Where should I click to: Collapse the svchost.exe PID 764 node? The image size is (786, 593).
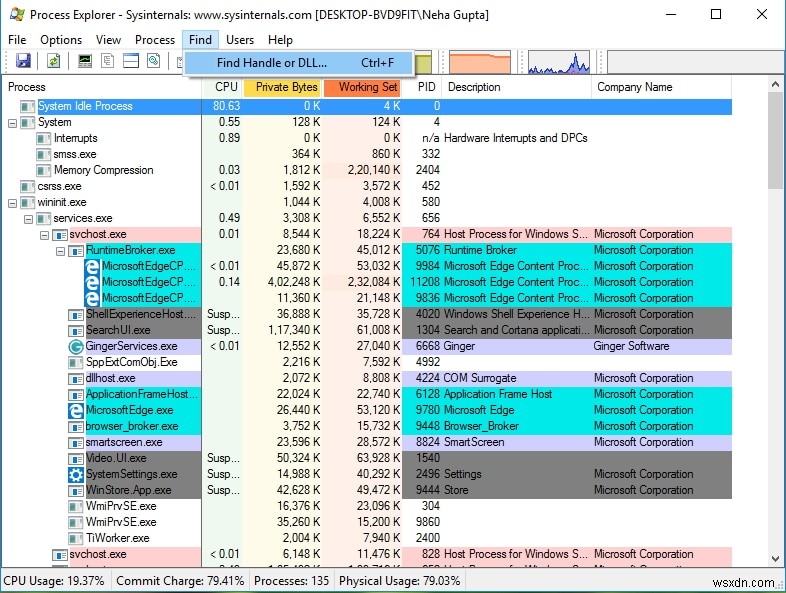tap(45, 235)
